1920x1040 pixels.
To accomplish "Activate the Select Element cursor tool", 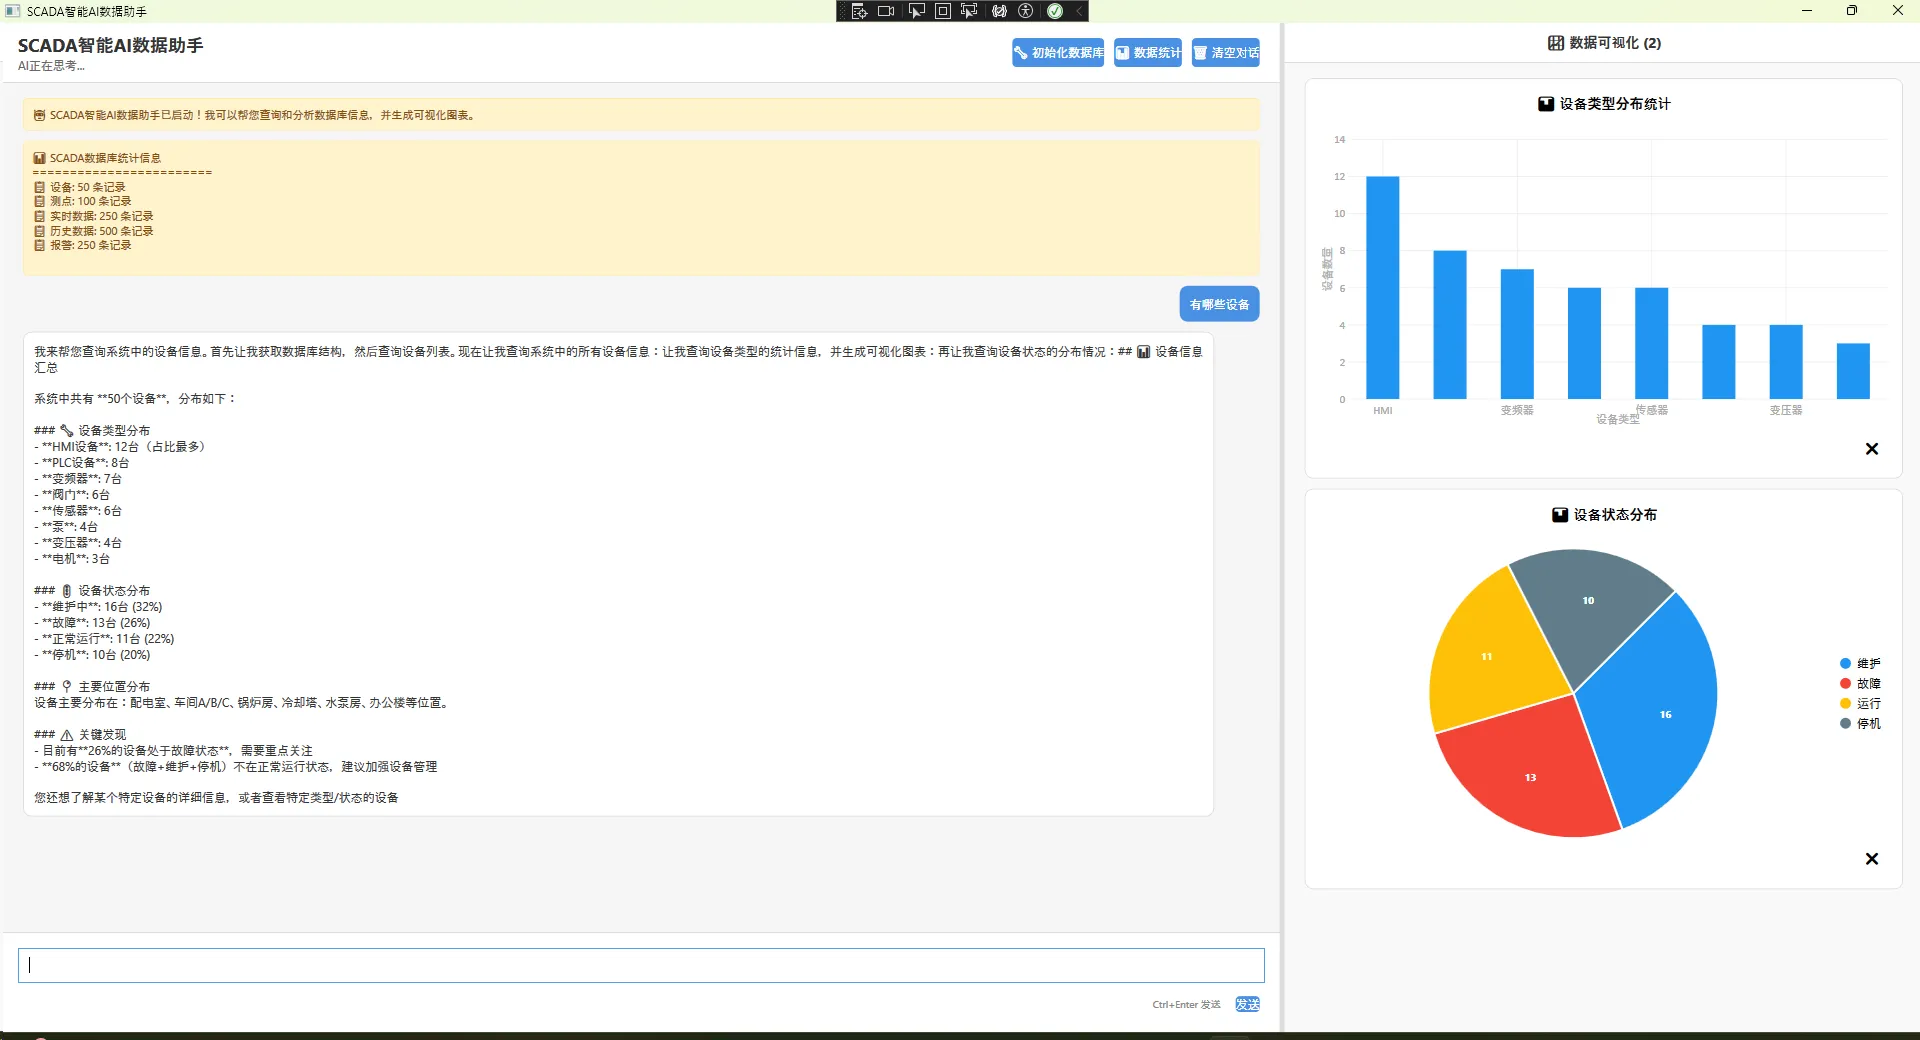I will (916, 11).
